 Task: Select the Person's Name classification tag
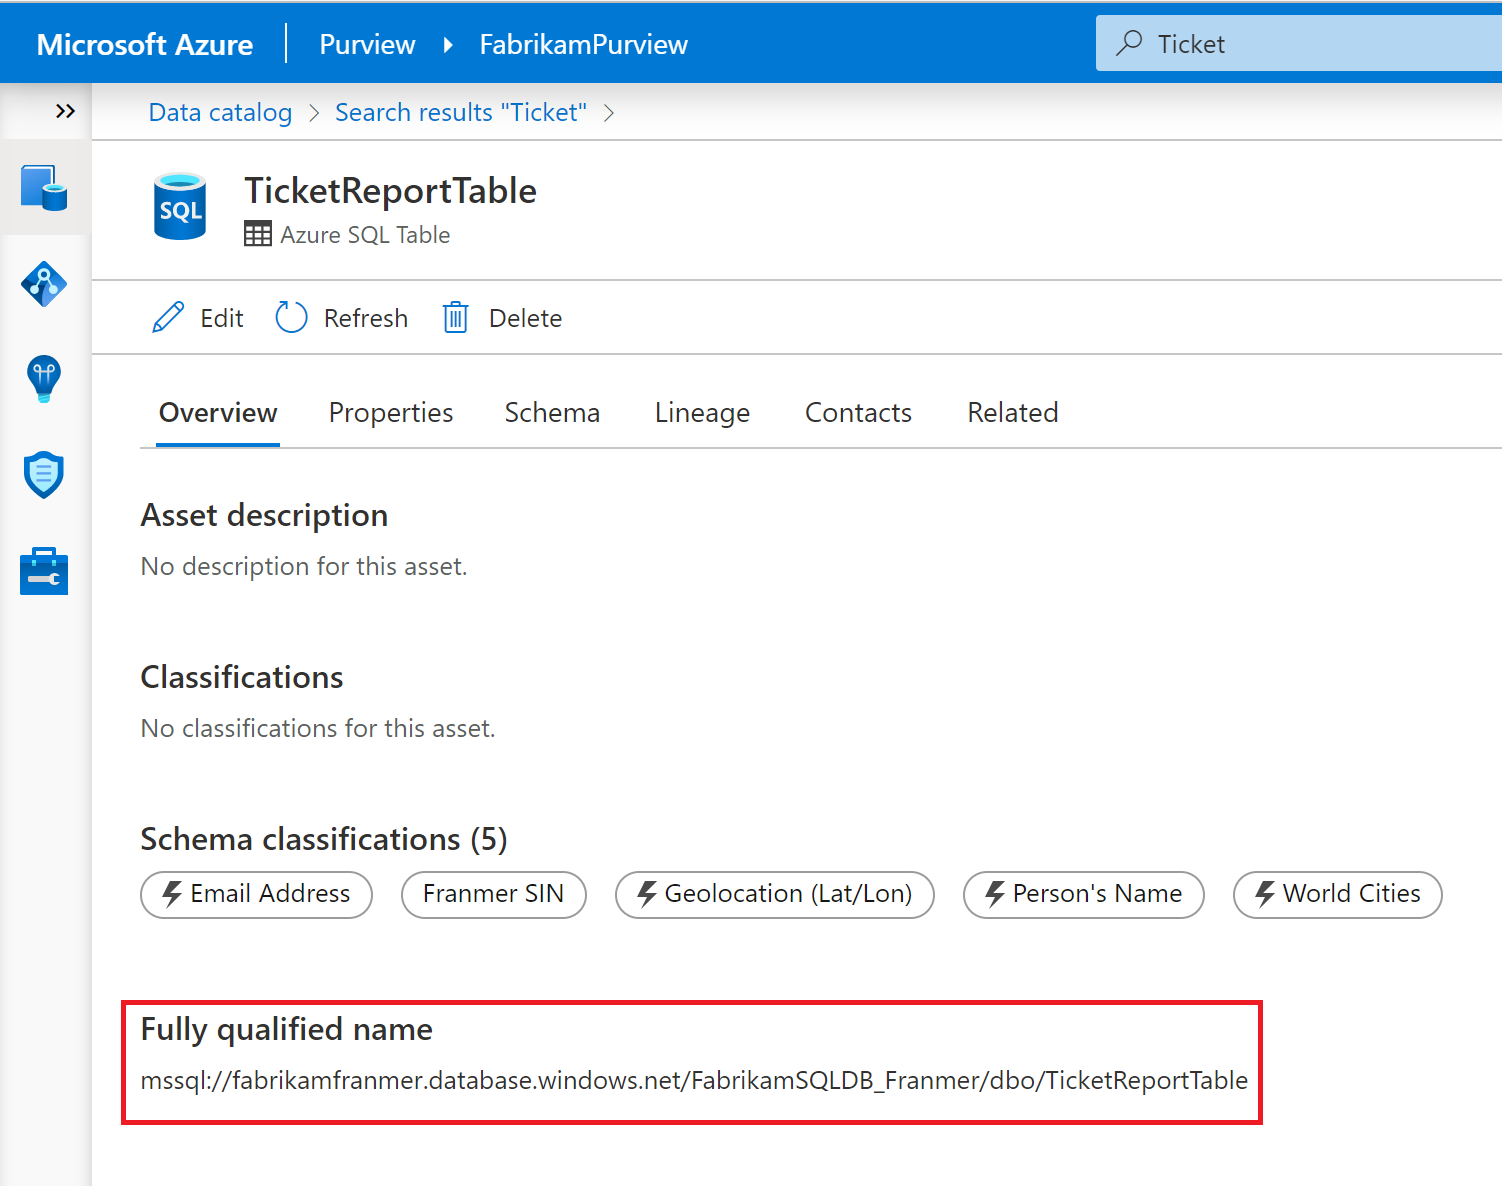click(x=1084, y=894)
